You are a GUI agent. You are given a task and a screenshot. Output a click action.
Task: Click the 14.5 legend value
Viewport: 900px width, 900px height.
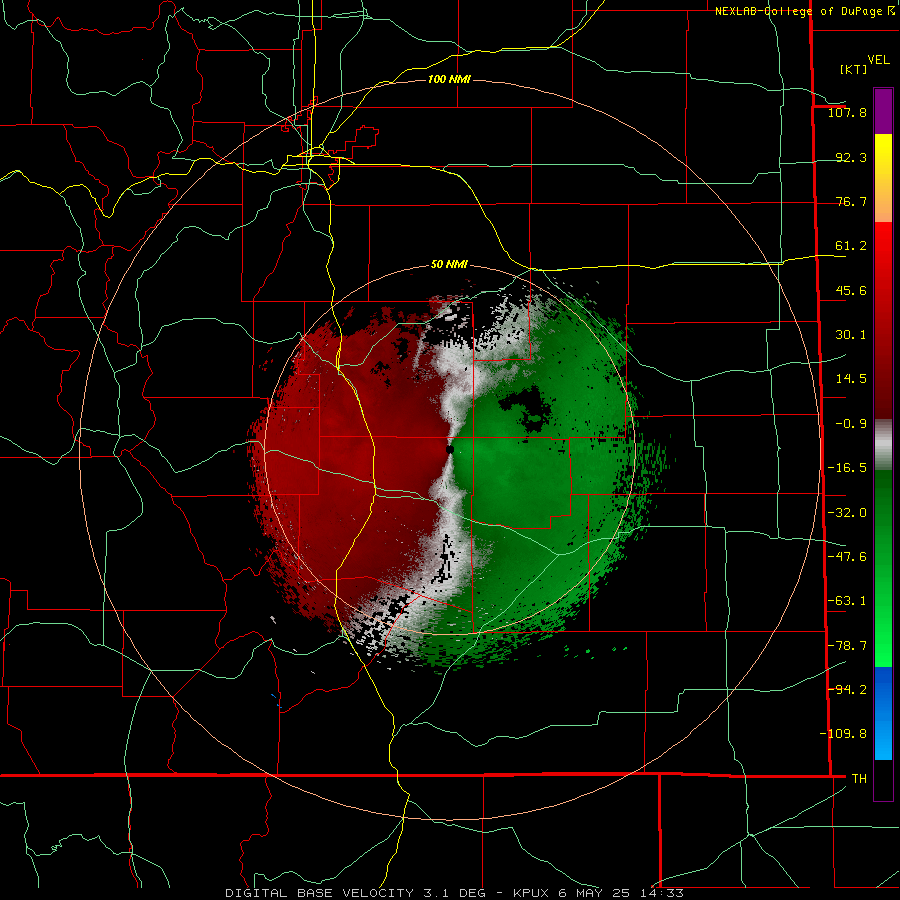pyautogui.click(x=851, y=379)
